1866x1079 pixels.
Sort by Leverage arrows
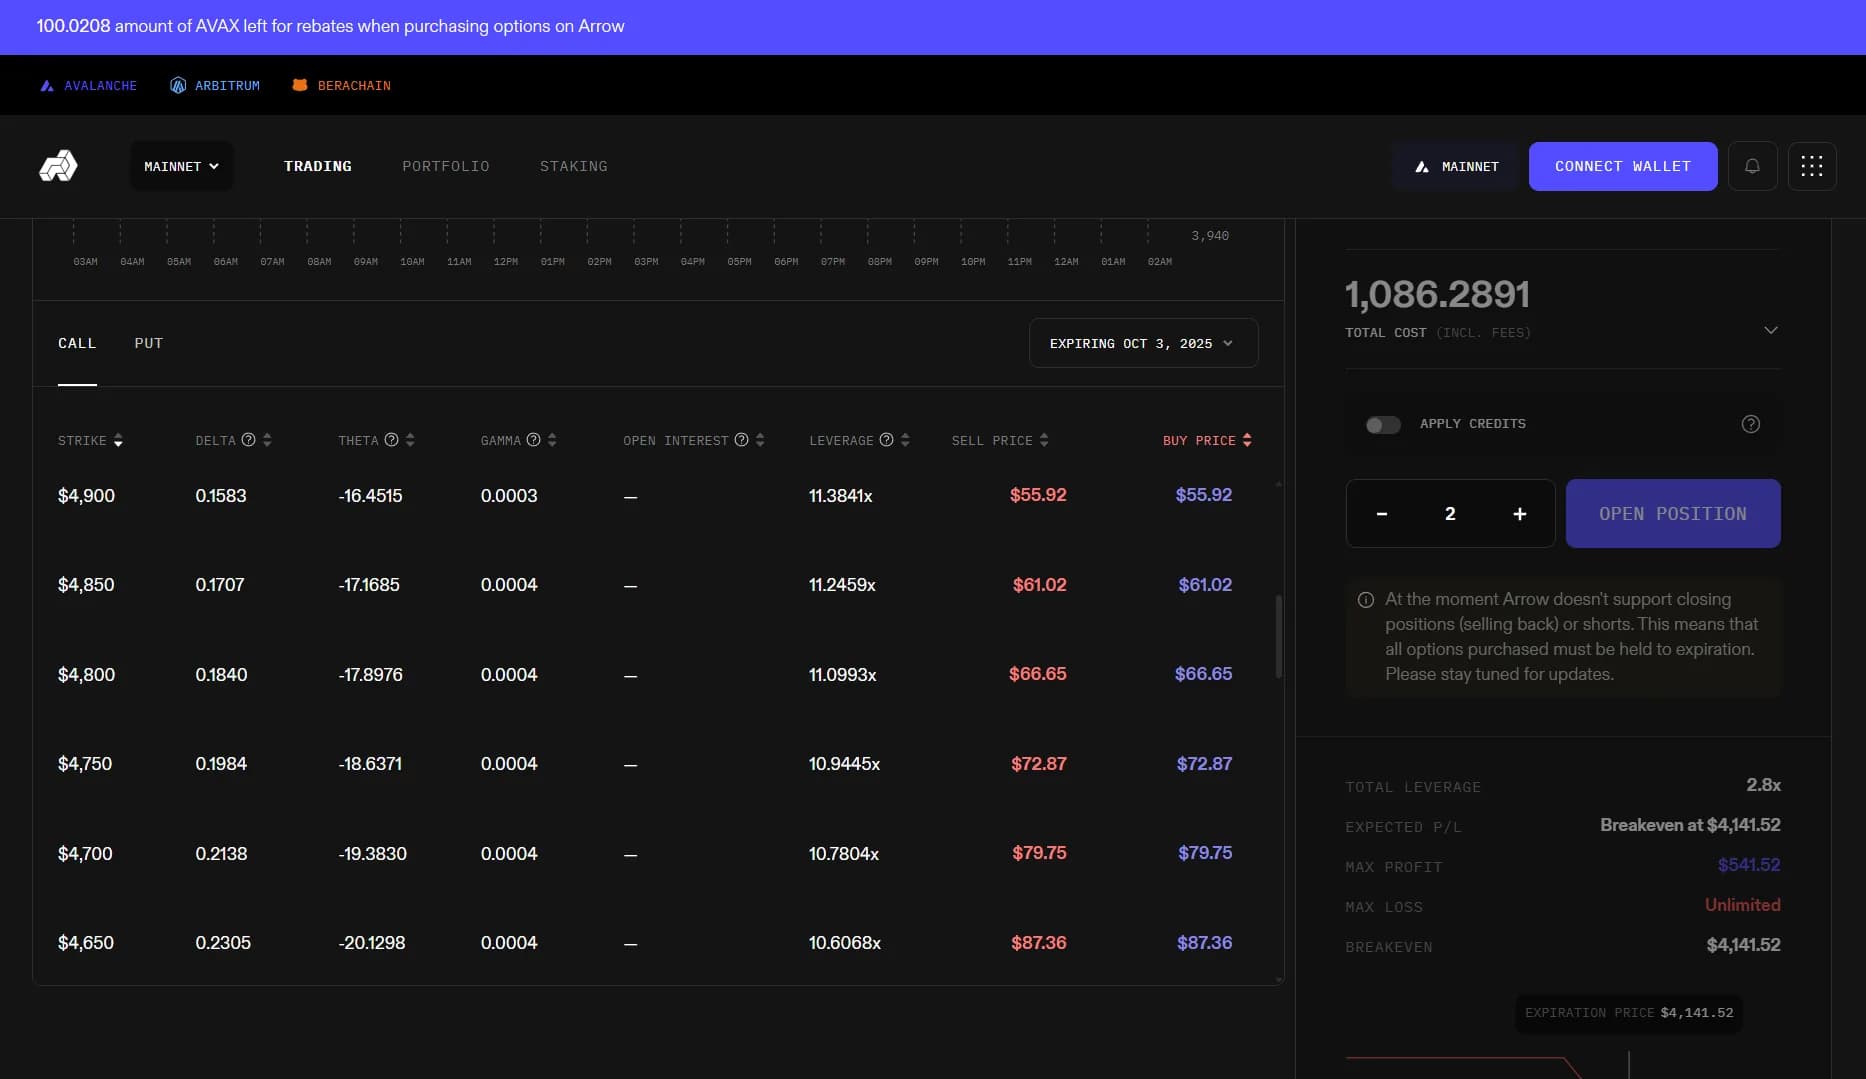pos(905,440)
